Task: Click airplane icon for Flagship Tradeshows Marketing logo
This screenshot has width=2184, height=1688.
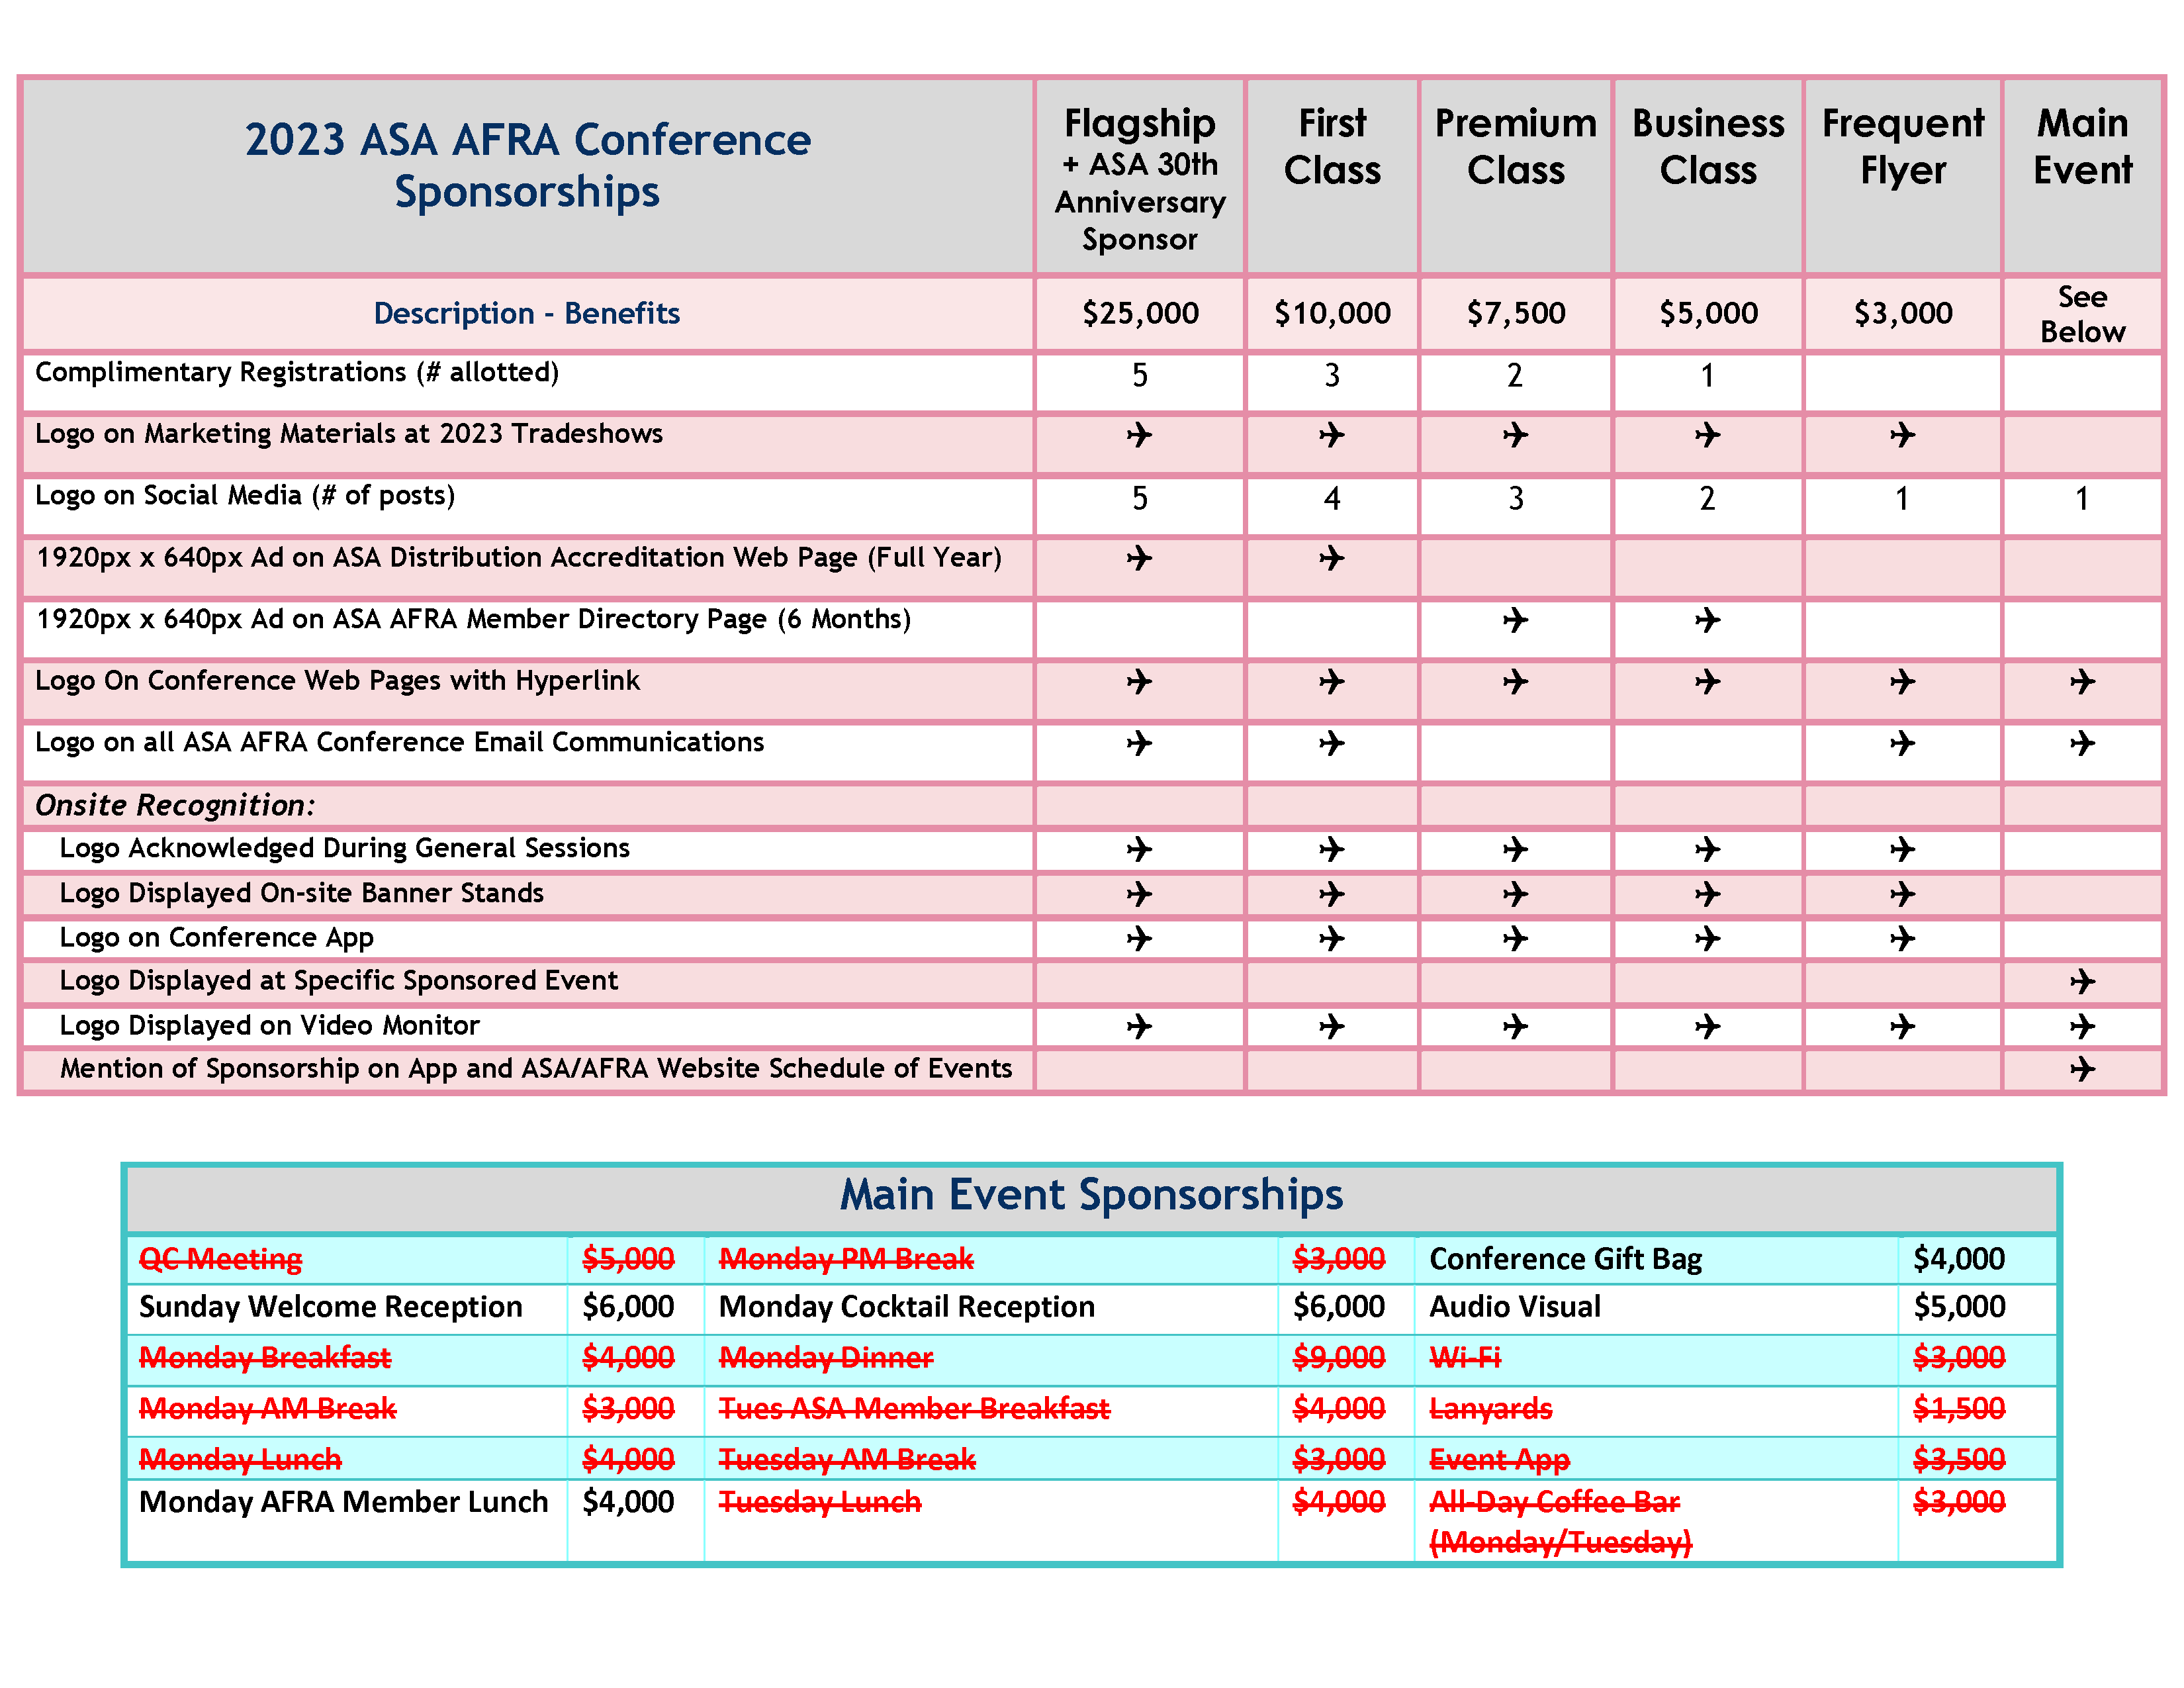Action: pos(1139,435)
